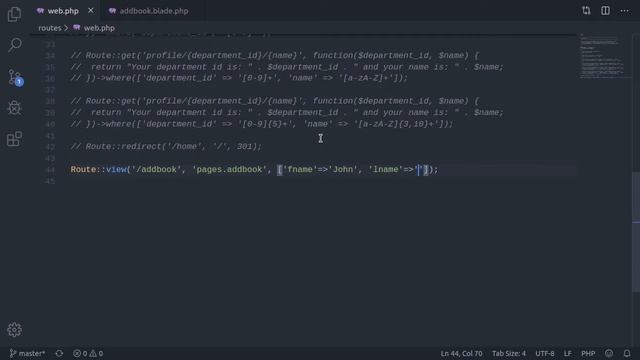Click 'pages.addbook' string on line 44
Screen dimensions: 640x360
tap(229, 170)
